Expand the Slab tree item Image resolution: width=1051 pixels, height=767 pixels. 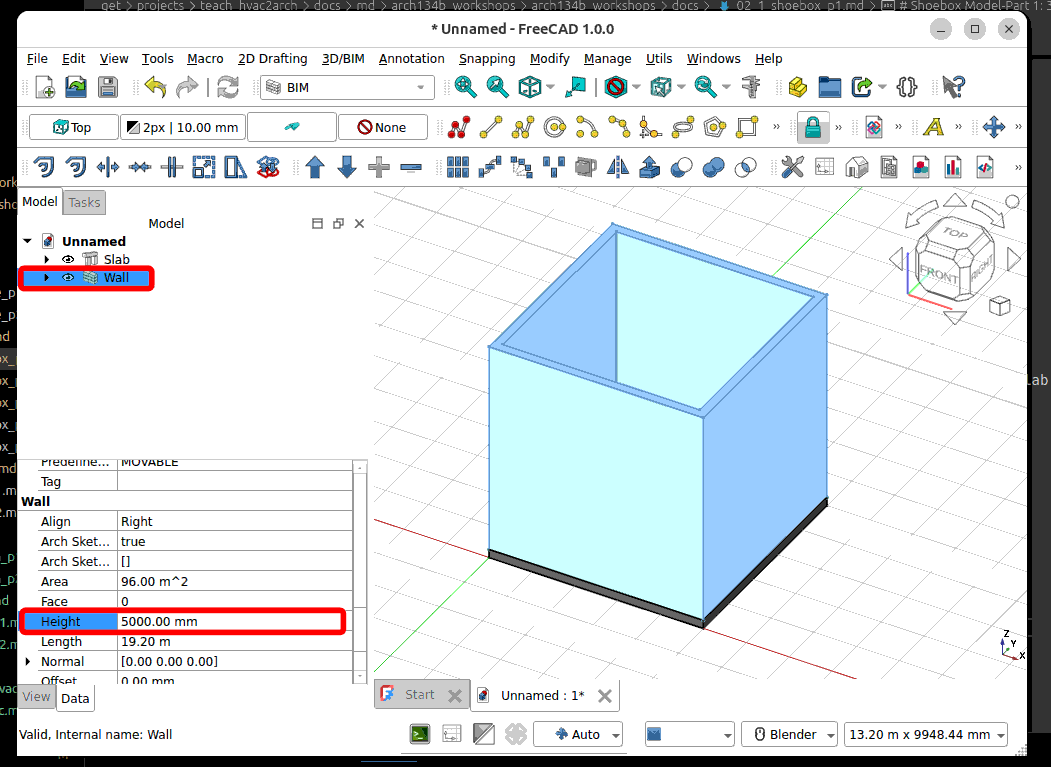pyautogui.click(x=46, y=260)
